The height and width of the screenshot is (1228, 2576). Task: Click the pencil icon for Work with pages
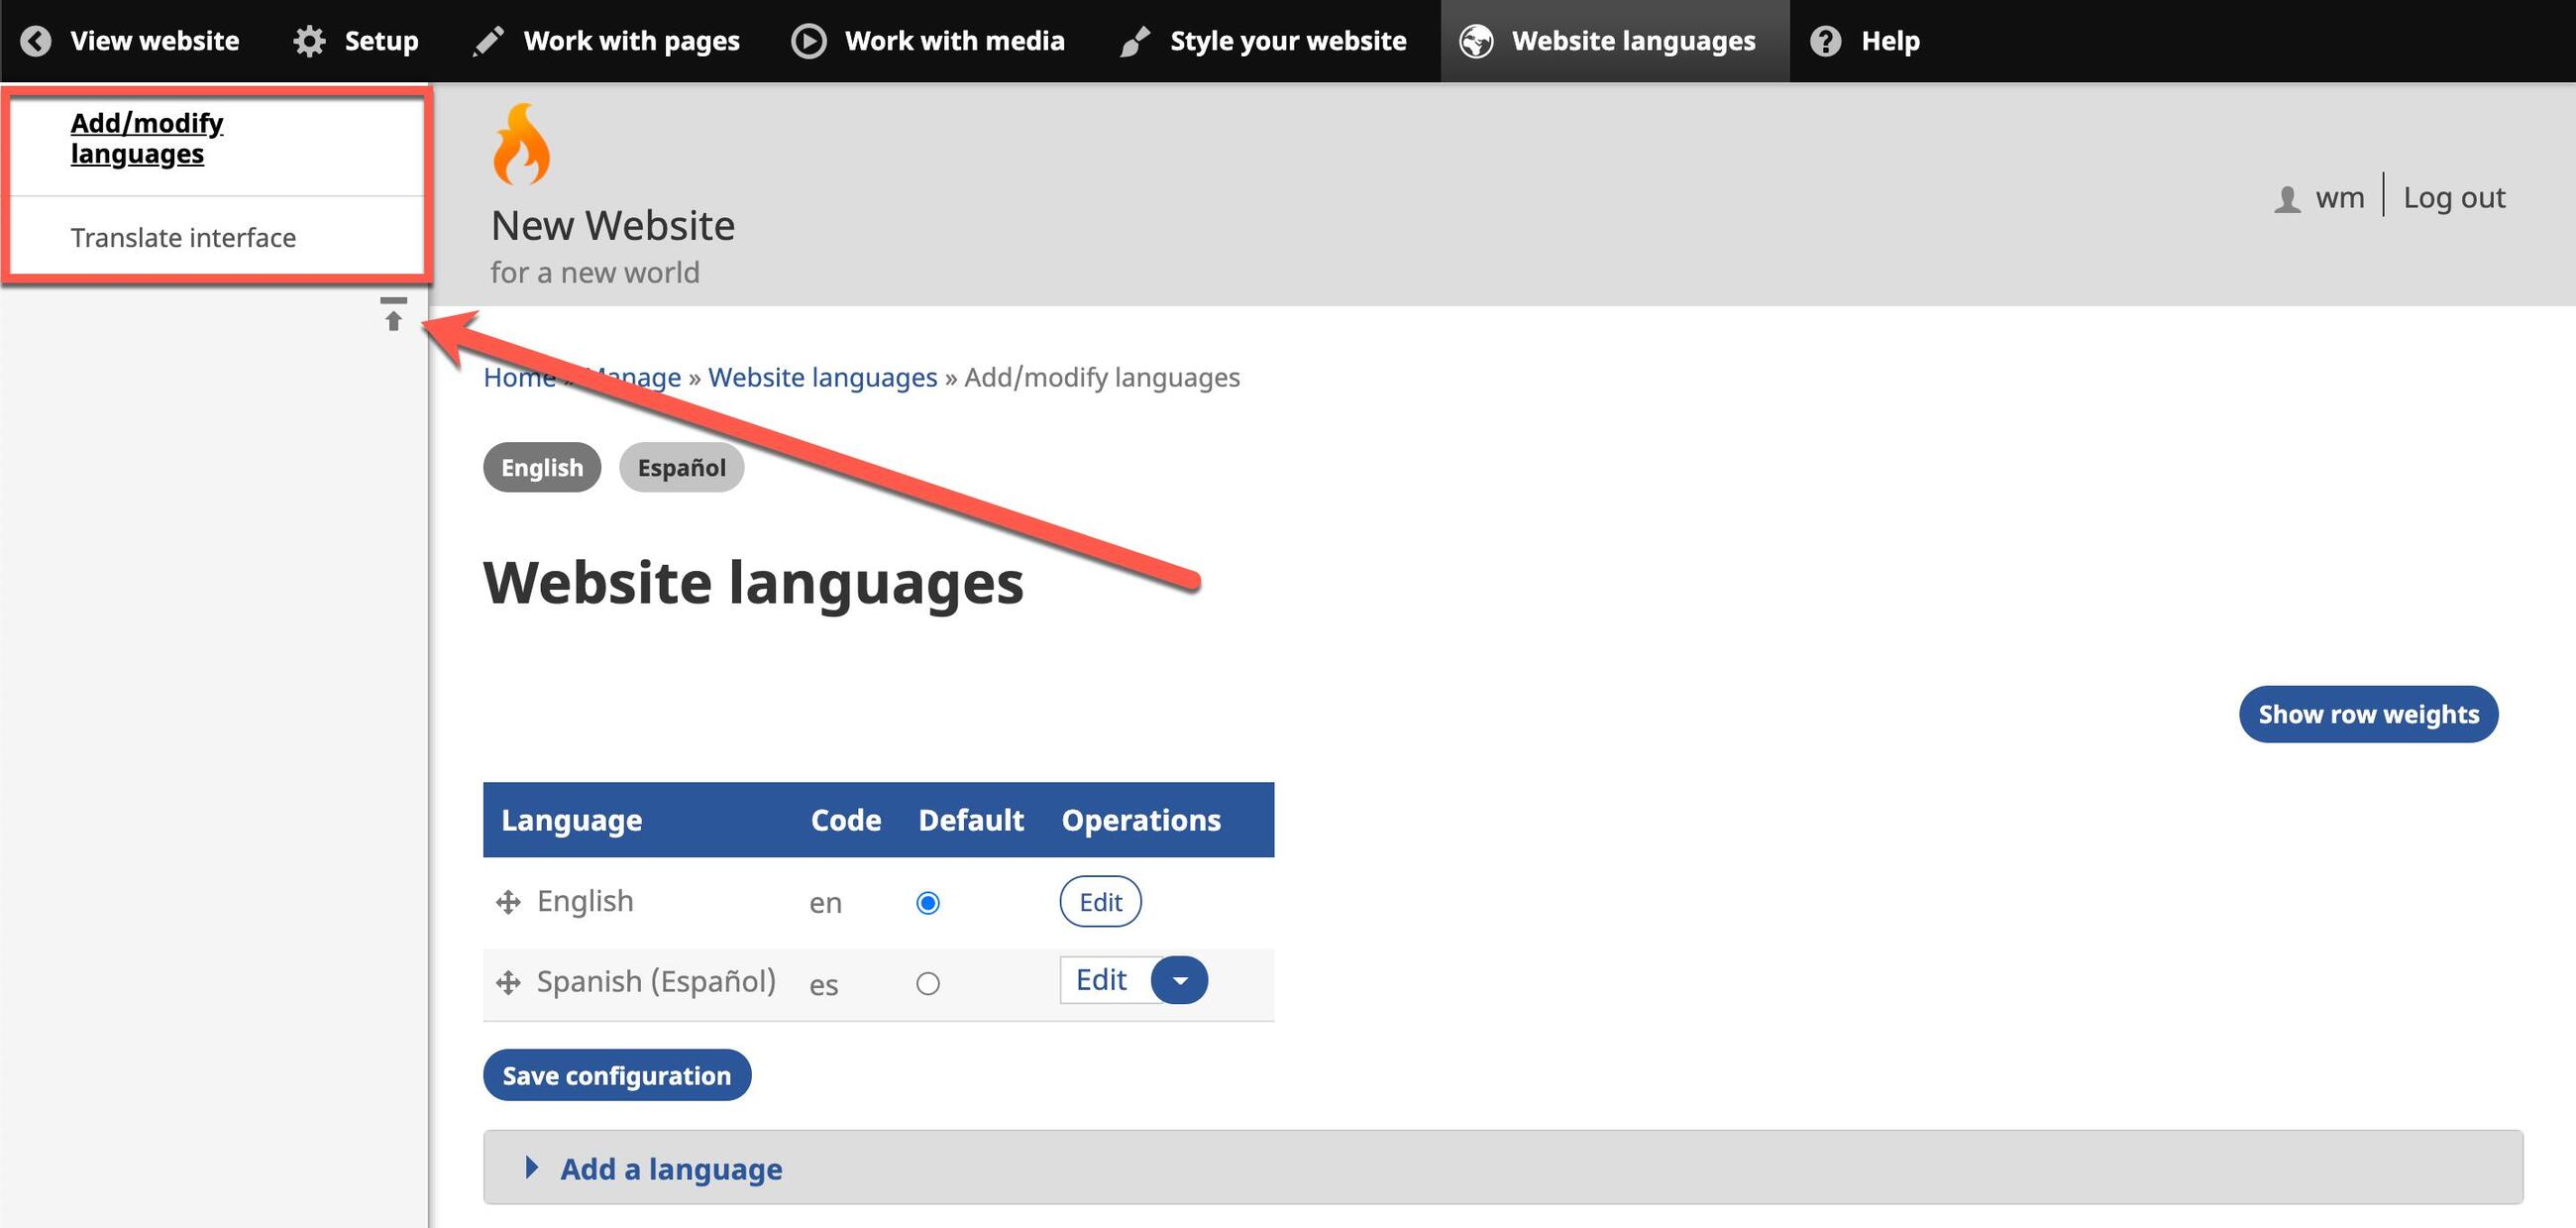click(x=488, y=41)
